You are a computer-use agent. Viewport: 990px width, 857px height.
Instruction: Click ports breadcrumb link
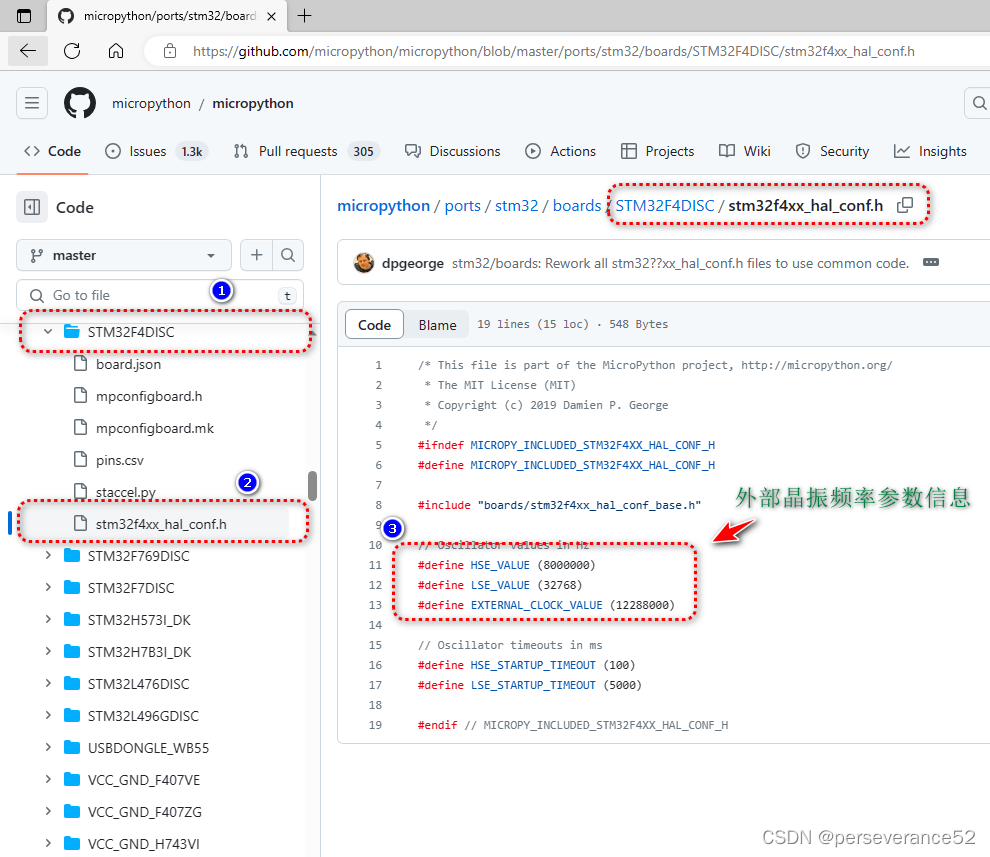pyautogui.click(x=462, y=206)
